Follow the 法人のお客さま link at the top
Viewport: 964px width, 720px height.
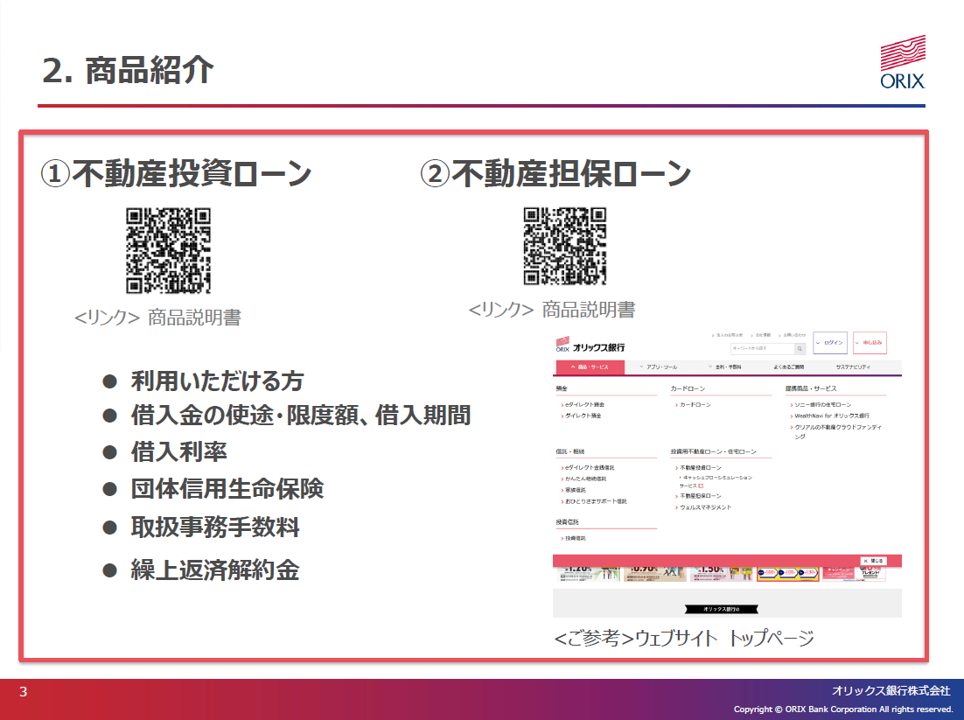pos(727,335)
